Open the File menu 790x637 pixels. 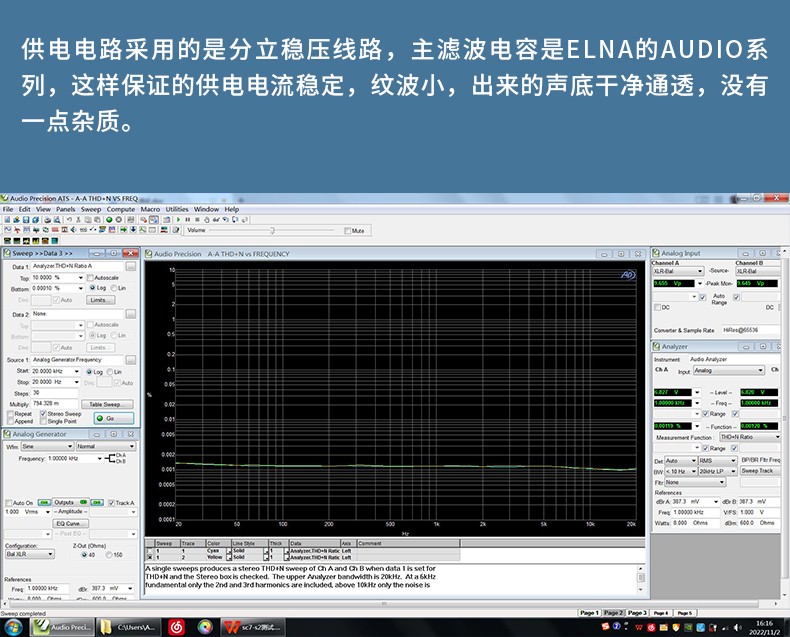(8, 209)
